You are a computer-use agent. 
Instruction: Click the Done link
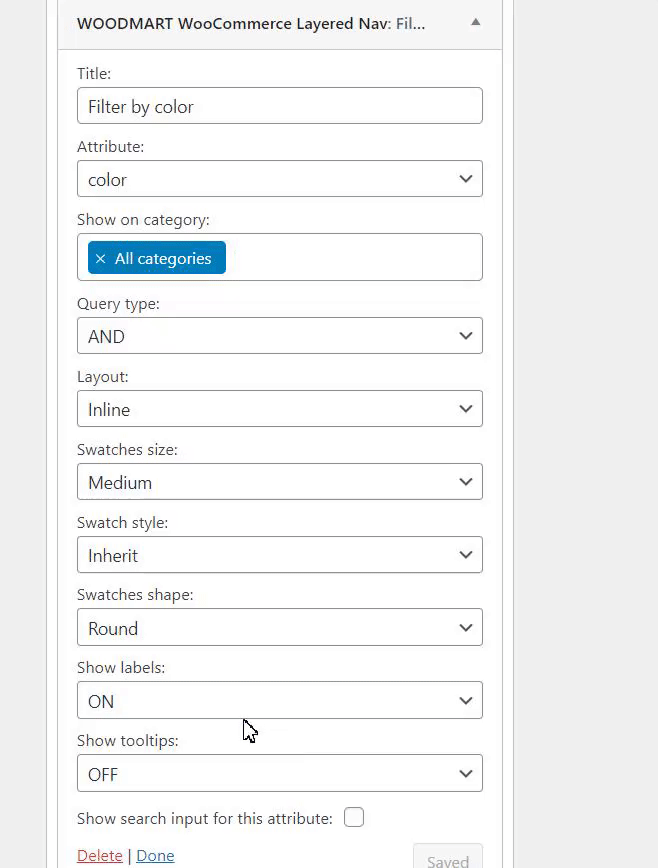[155, 856]
